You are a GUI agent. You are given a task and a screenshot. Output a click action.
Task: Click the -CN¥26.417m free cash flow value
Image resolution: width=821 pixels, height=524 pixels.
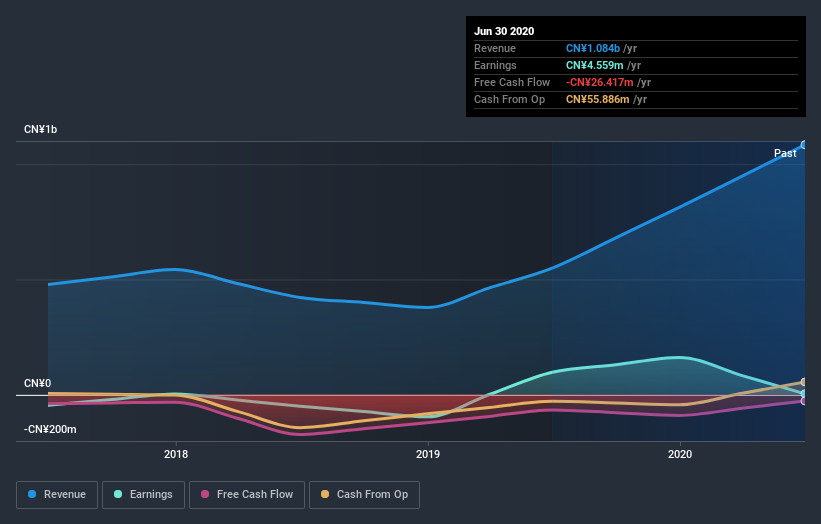[x=600, y=82]
